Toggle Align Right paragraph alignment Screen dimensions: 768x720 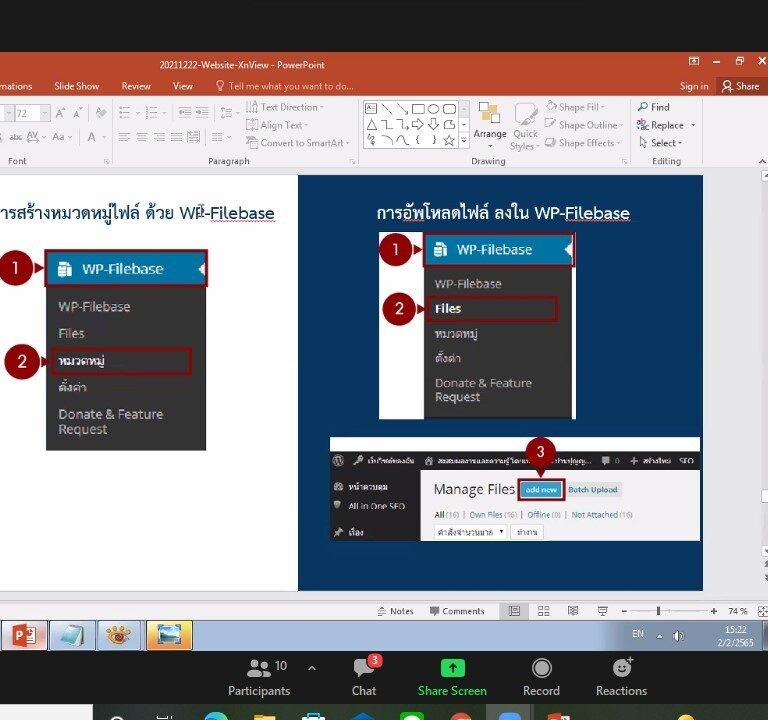[159, 137]
